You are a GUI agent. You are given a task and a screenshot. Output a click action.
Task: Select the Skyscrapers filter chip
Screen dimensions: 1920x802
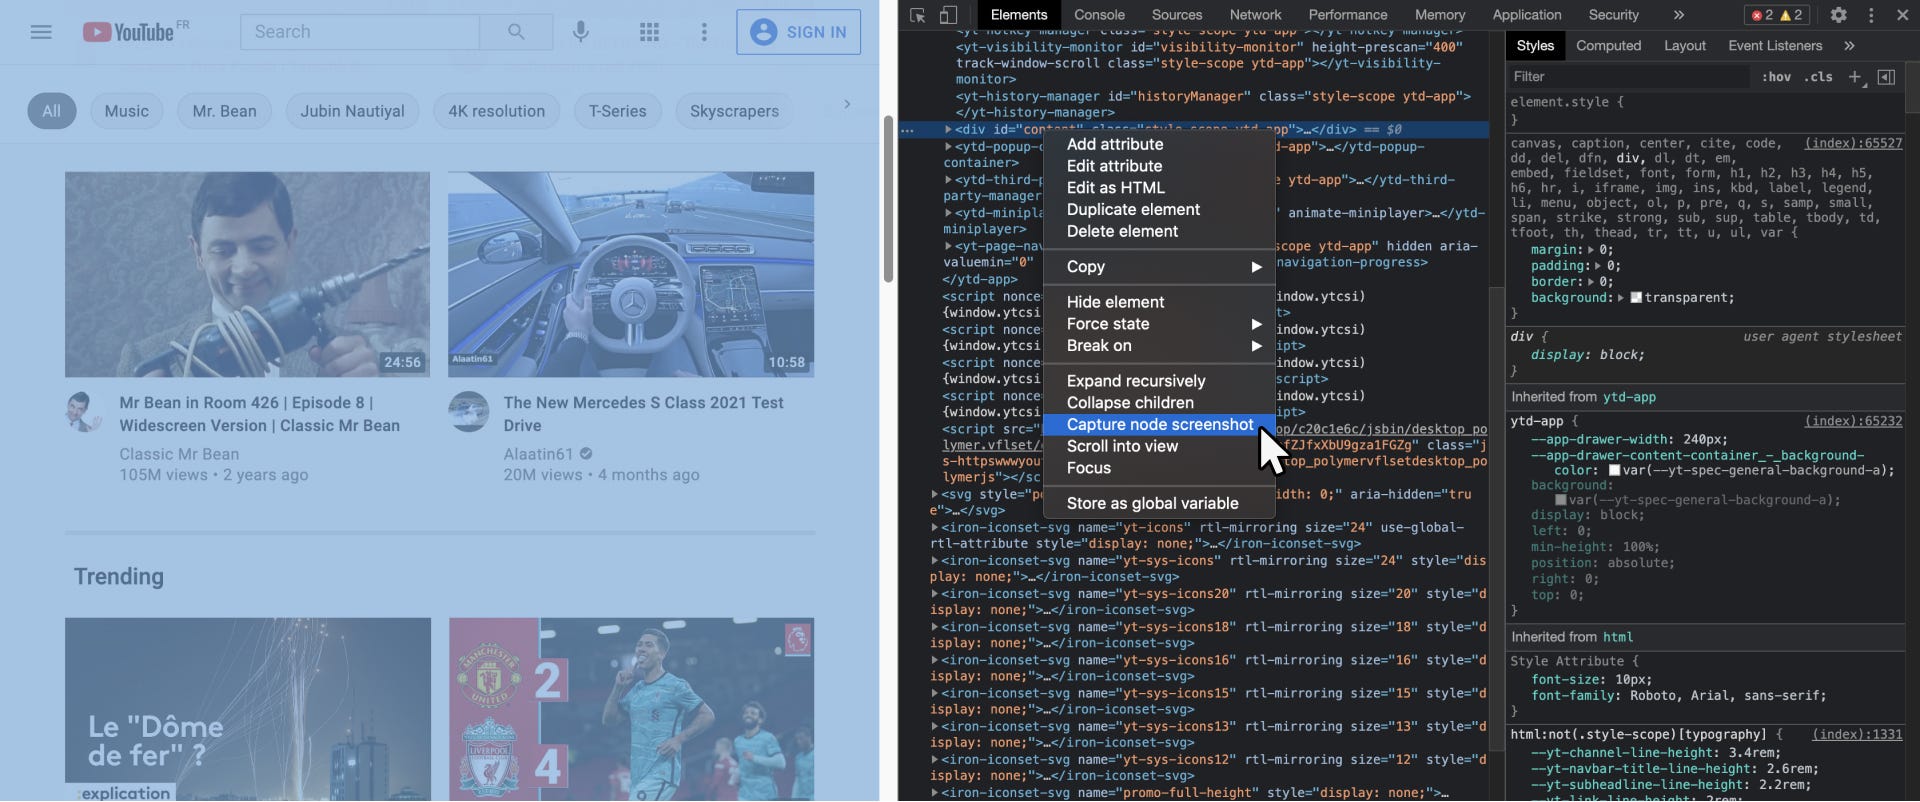[734, 111]
